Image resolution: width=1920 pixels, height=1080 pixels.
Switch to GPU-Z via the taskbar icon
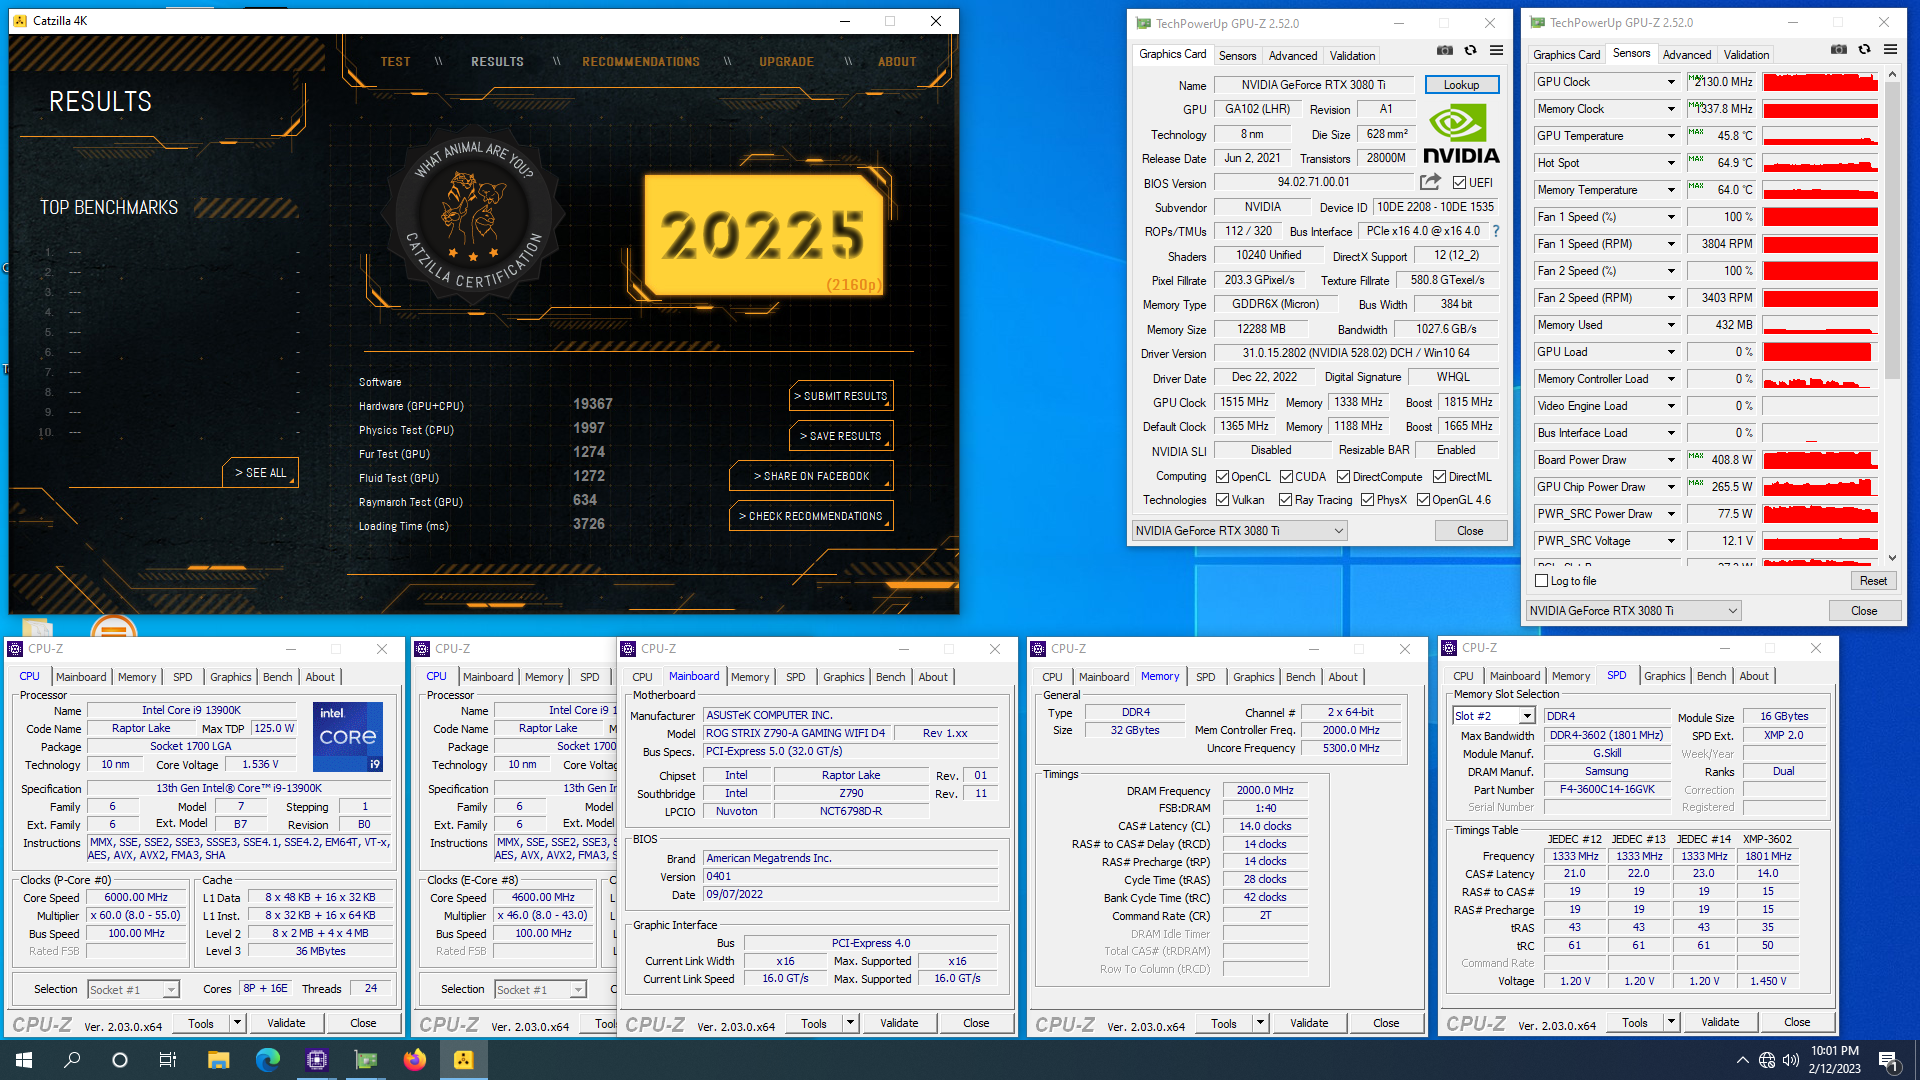(x=365, y=1060)
